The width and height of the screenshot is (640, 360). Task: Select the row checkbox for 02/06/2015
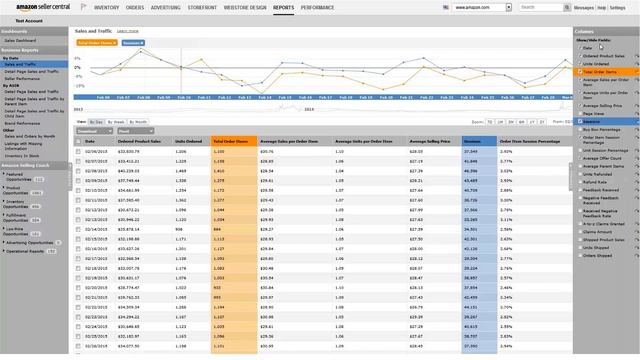coord(78,151)
